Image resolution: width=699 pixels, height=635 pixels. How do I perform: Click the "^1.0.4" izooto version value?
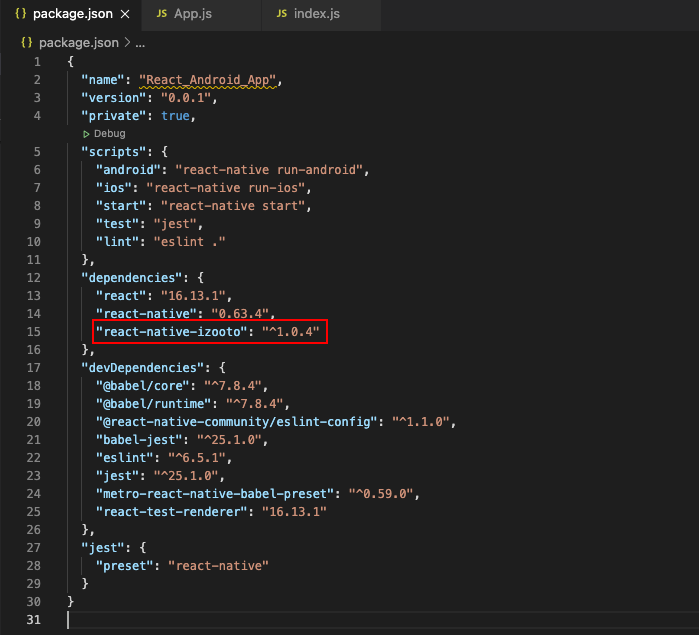point(291,332)
